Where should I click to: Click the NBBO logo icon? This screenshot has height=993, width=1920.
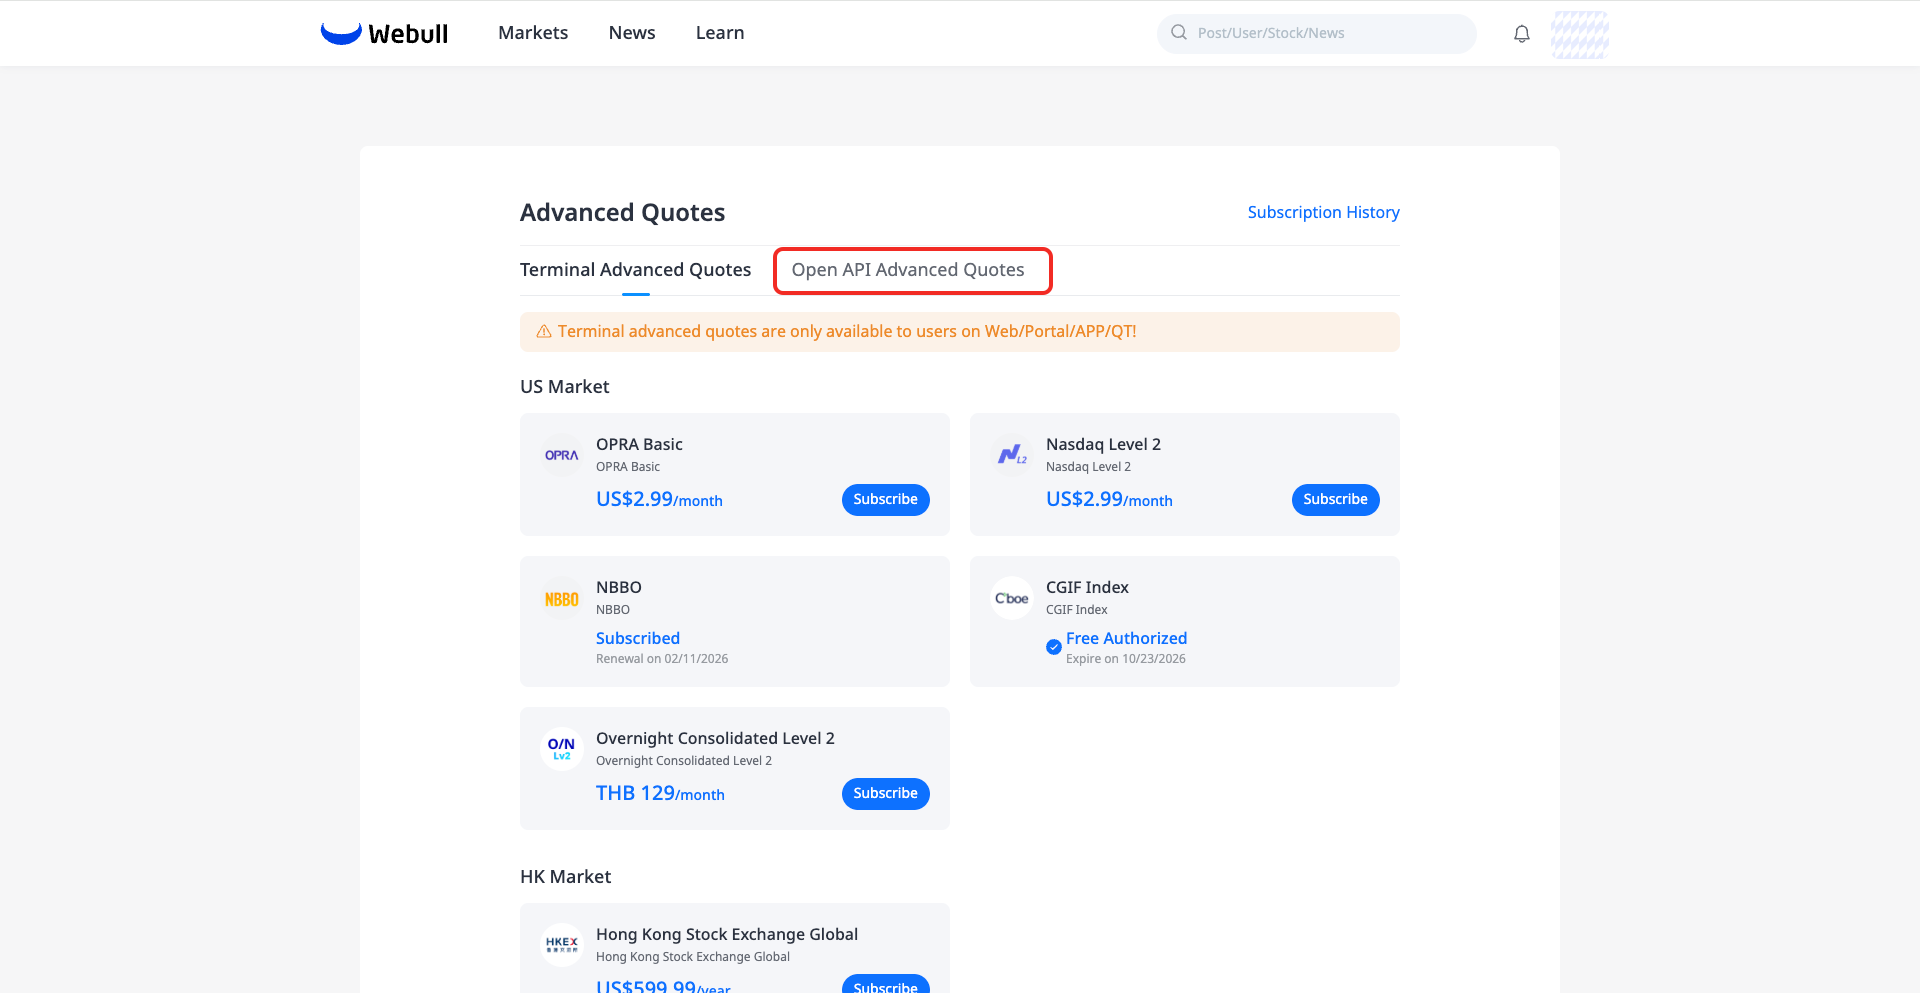(x=561, y=598)
